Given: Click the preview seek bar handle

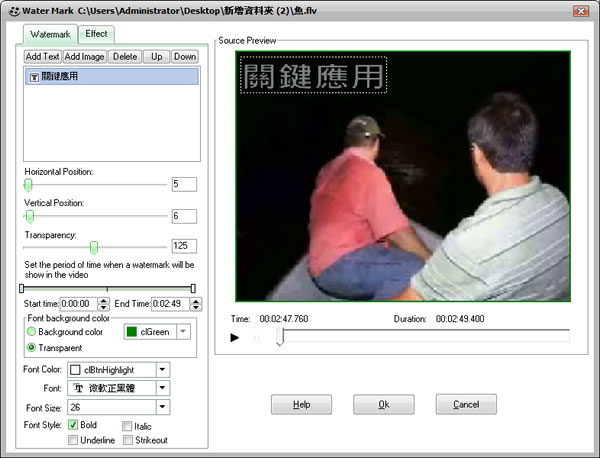Looking at the screenshot, I should pos(280,336).
